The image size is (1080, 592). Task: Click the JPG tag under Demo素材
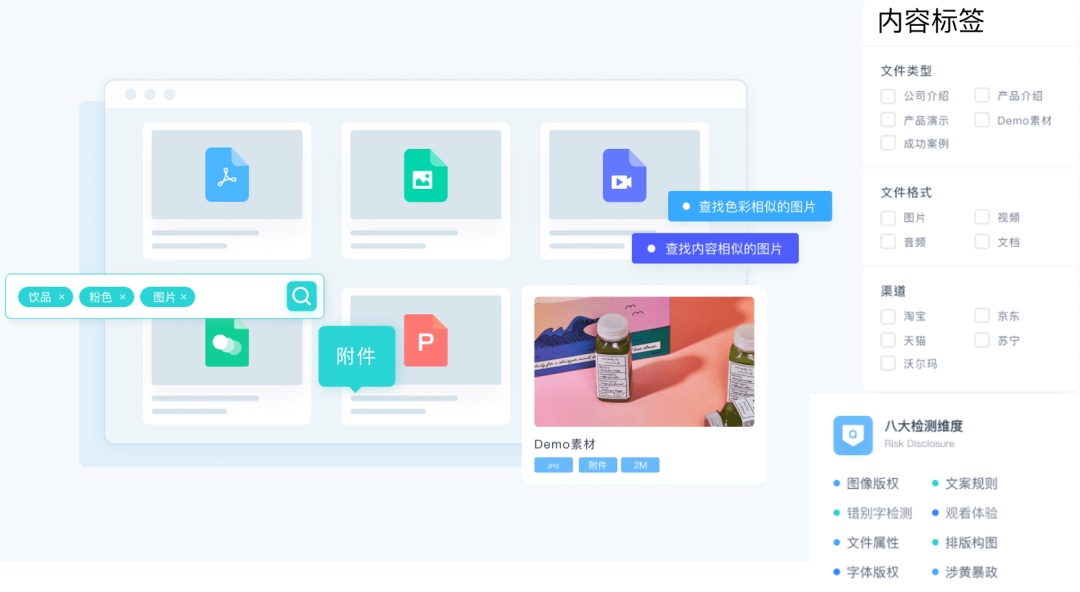[553, 465]
